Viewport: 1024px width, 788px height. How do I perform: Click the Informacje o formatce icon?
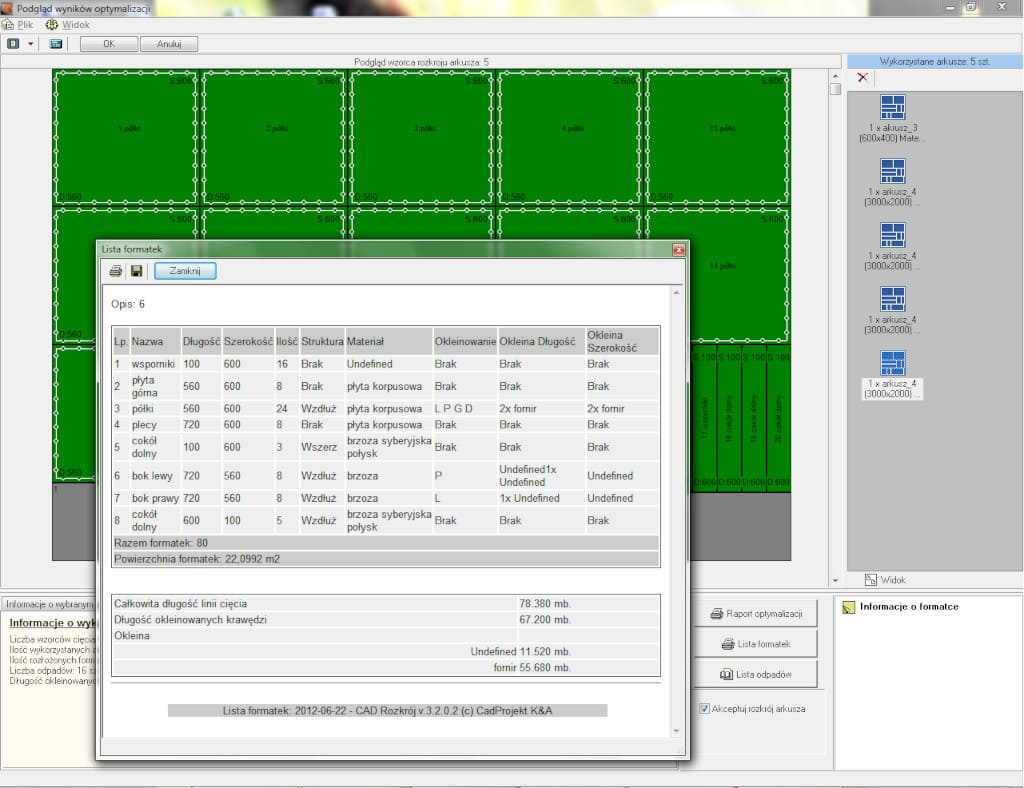849,607
